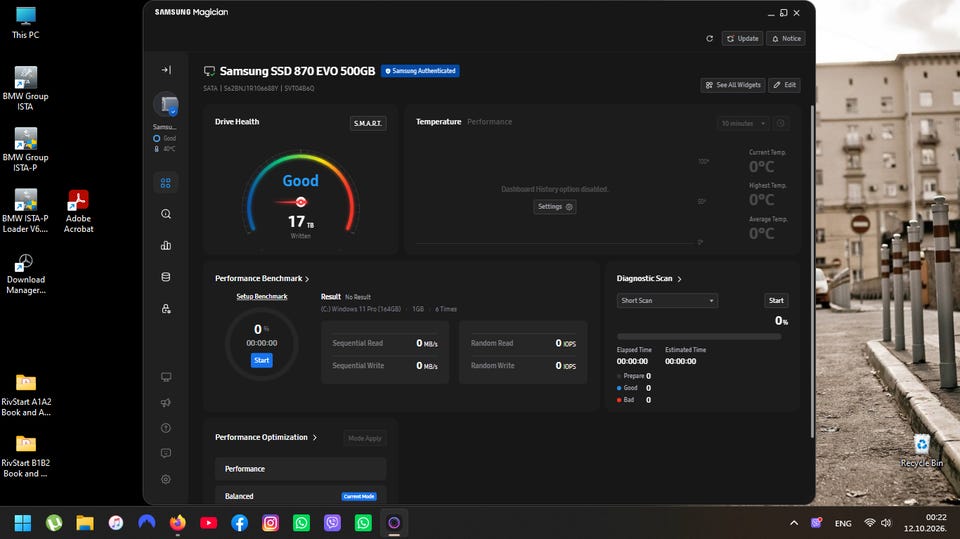Click the Update button
This screenshot has height=539, width=960.
[742, 39]
